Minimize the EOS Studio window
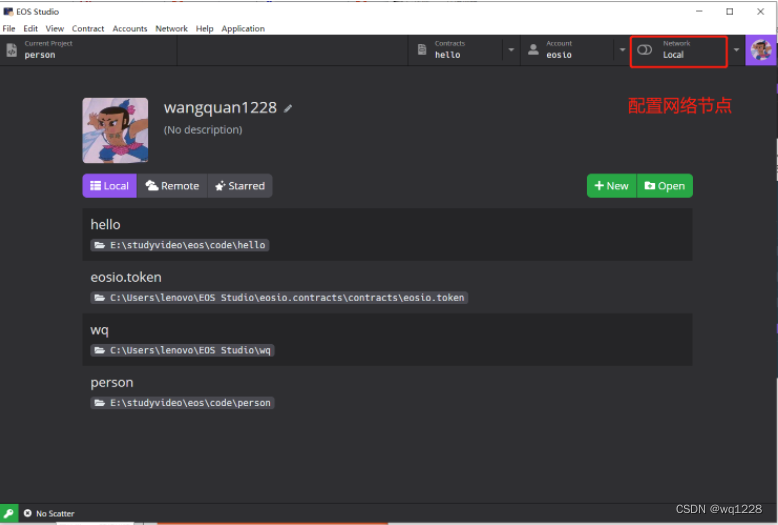This screenshot has height=525, width=778. 699,11
